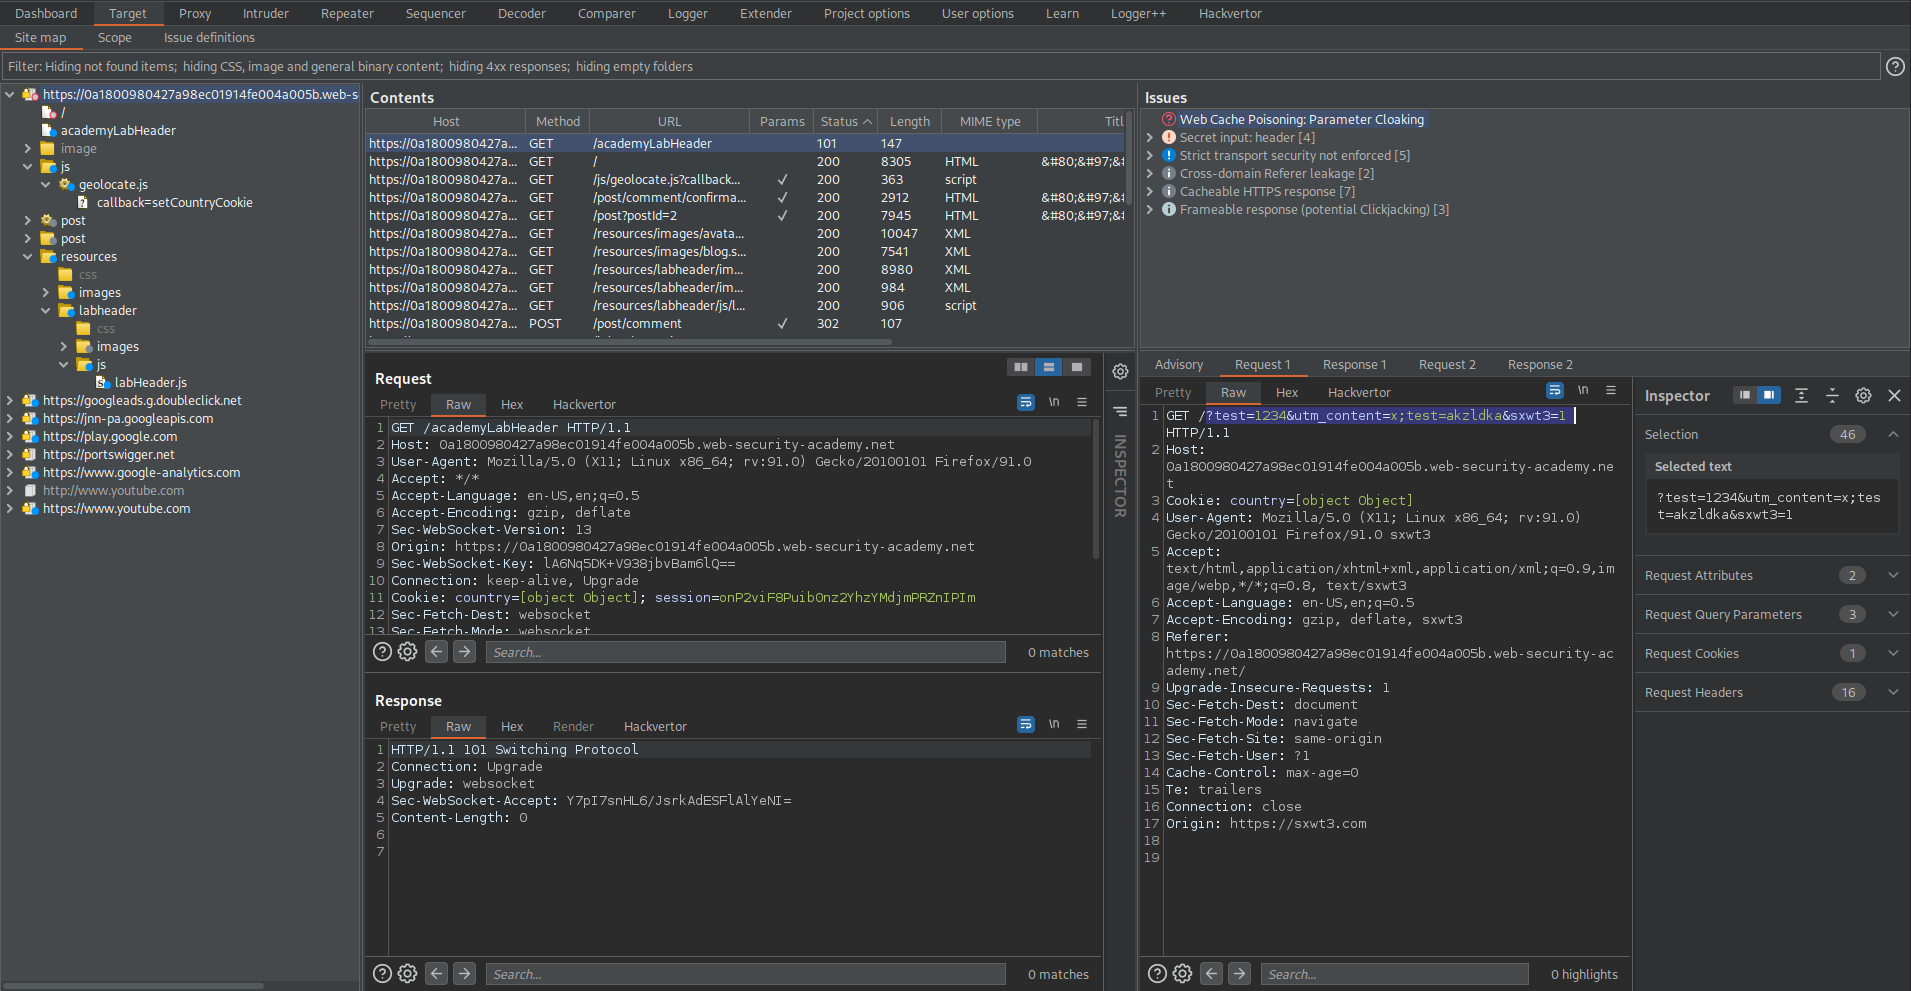The width and height of the screenshot is (1911, 991).
Task: Toggle word wrap in Request panel
Action: [x=1026, y=402]
